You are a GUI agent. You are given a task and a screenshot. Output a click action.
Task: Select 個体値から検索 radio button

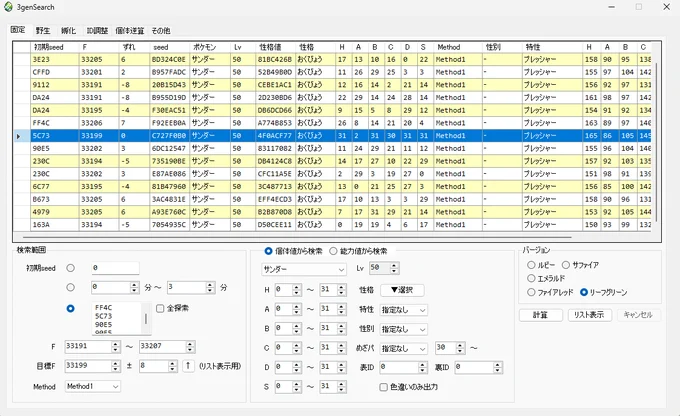point(293,251)
